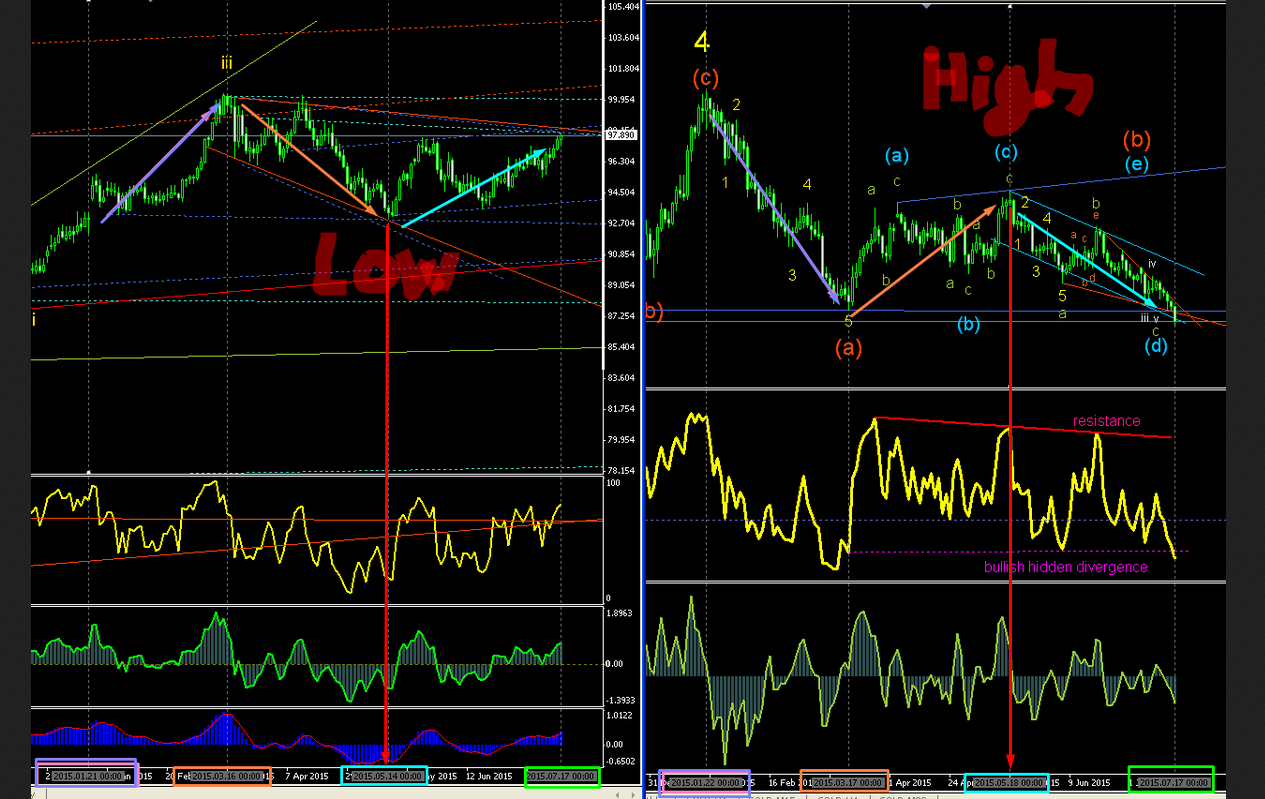
Task: Click the -1.3993 indicator scale value
Action: coord(621,701)
